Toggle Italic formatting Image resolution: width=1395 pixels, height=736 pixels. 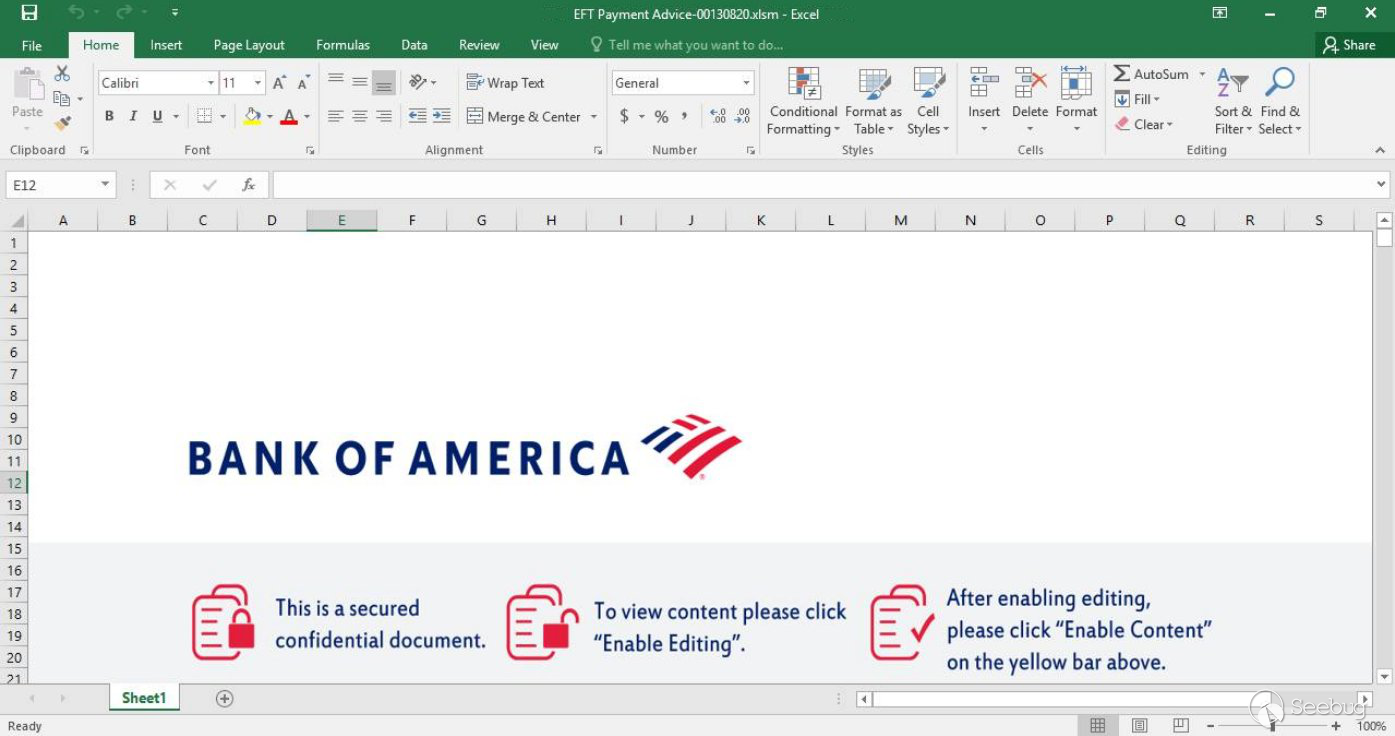pyautogui.click(x=133, y=116)
